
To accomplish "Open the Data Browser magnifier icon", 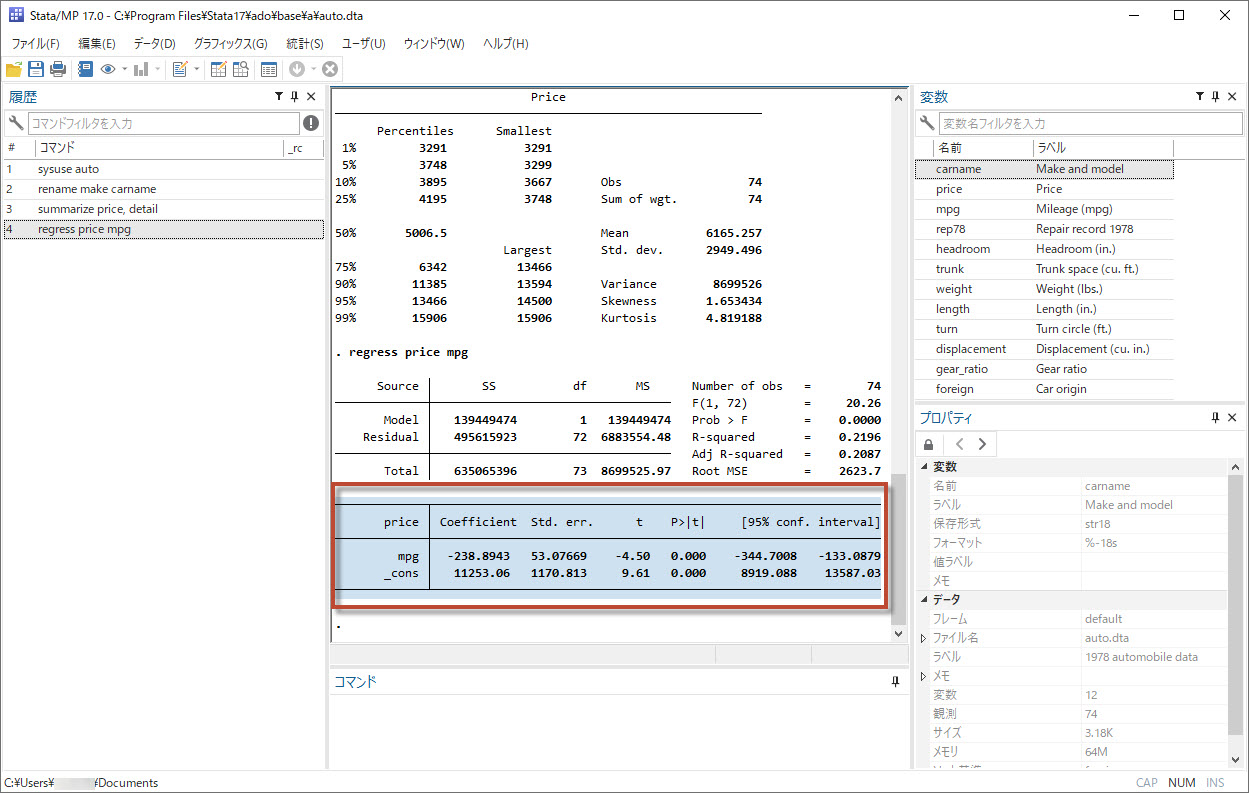I will coord(241,69).
